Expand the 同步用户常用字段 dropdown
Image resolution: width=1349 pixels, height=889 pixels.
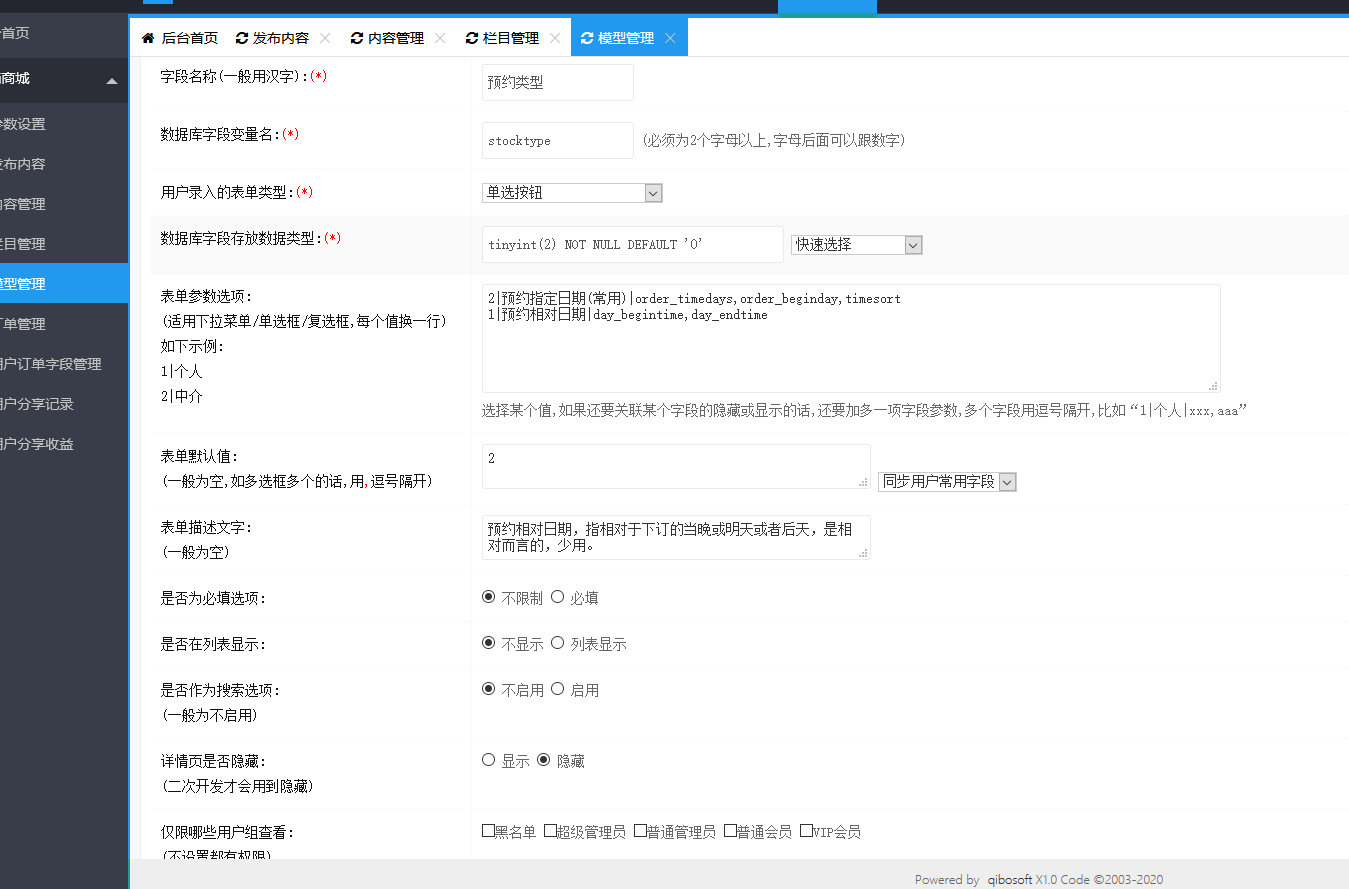[x=947, y=482]
